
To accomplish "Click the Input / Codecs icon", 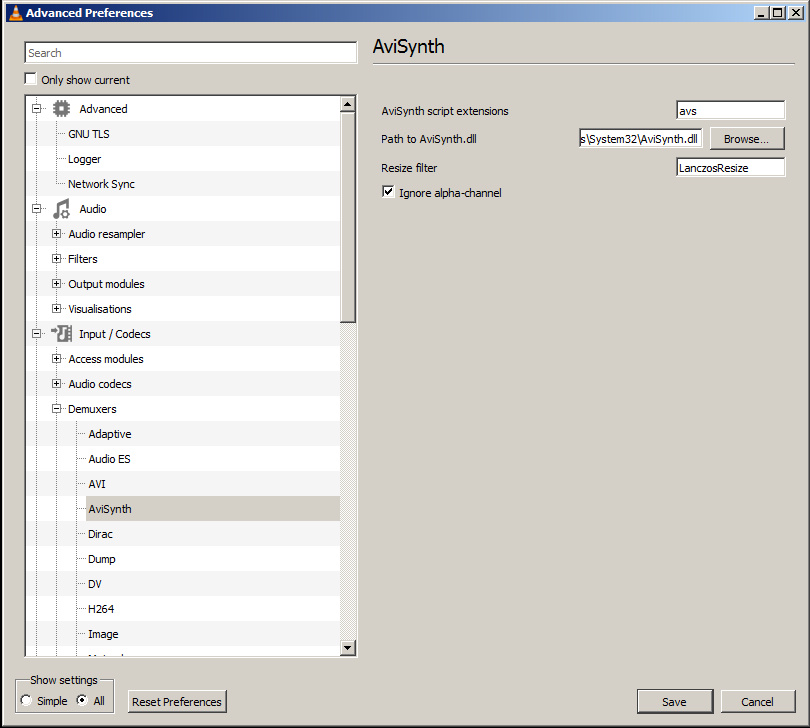I will [x=61, y=334].
